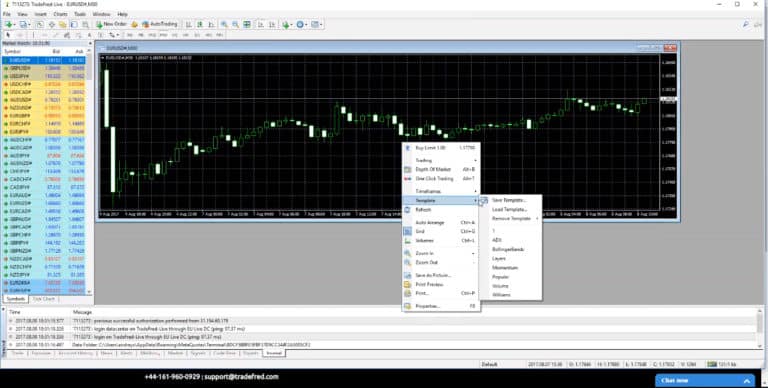
Task: Click the new chart green plus icon
Action: [x=9, y=24]
